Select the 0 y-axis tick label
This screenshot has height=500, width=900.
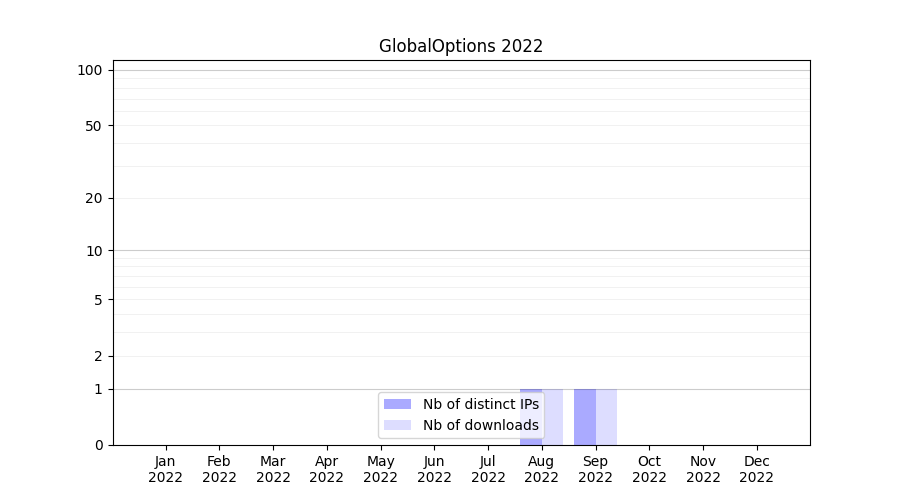click(98, 445)
